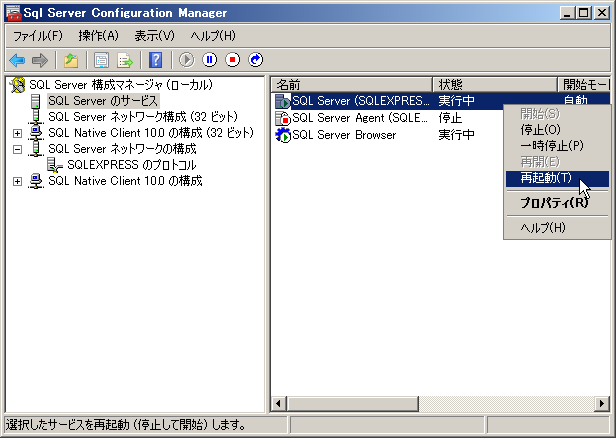Collapse SQL Server ネットワークの構成 node
Screen dimensions: 616x438
[17, 149]
